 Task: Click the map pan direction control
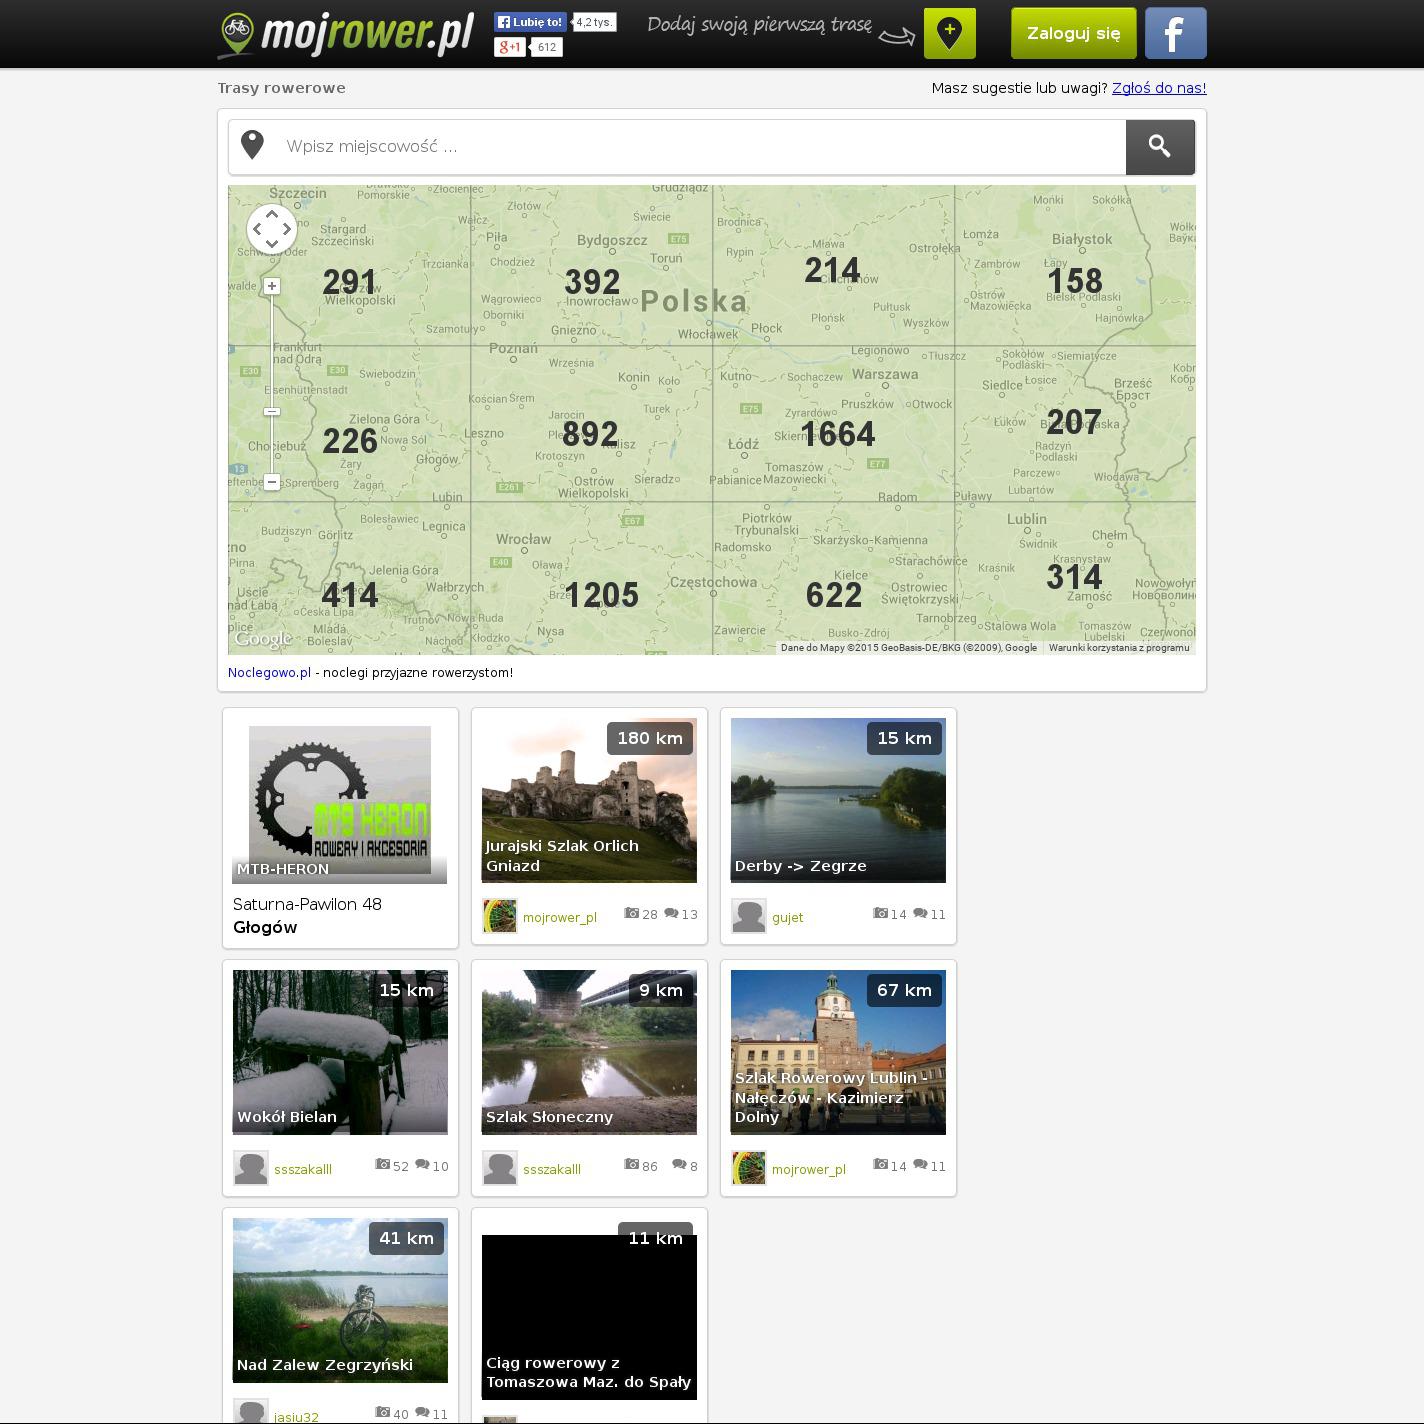[272, 229]
